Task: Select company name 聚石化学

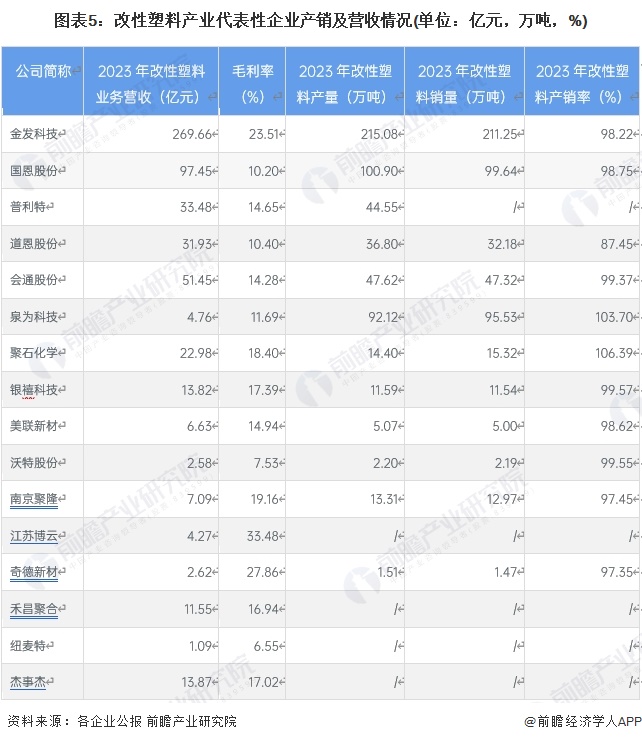Action: click(34, 353)
